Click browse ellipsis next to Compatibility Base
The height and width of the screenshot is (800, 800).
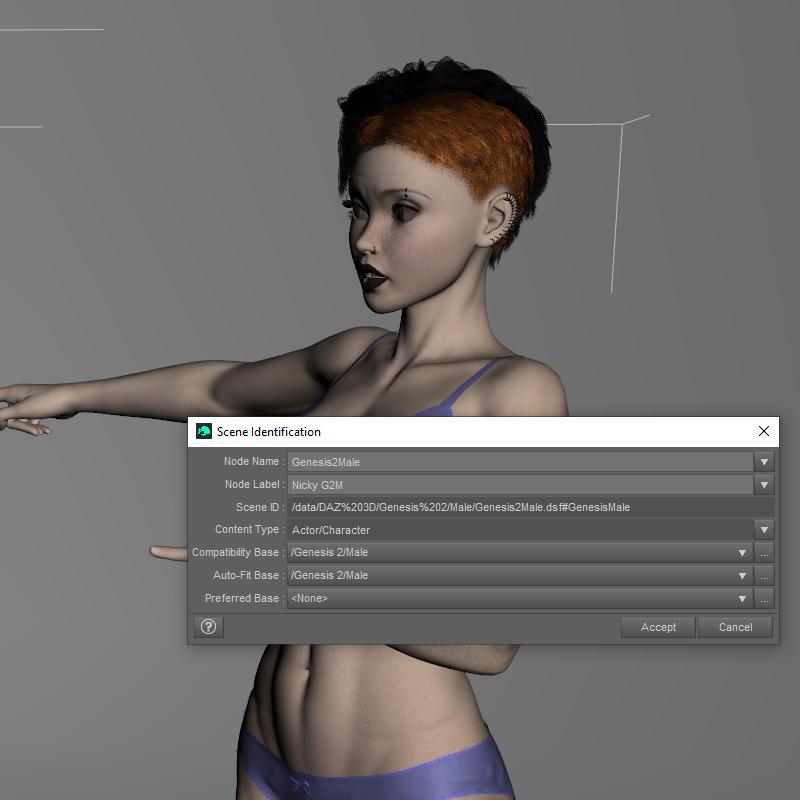[x=764, y=553]
